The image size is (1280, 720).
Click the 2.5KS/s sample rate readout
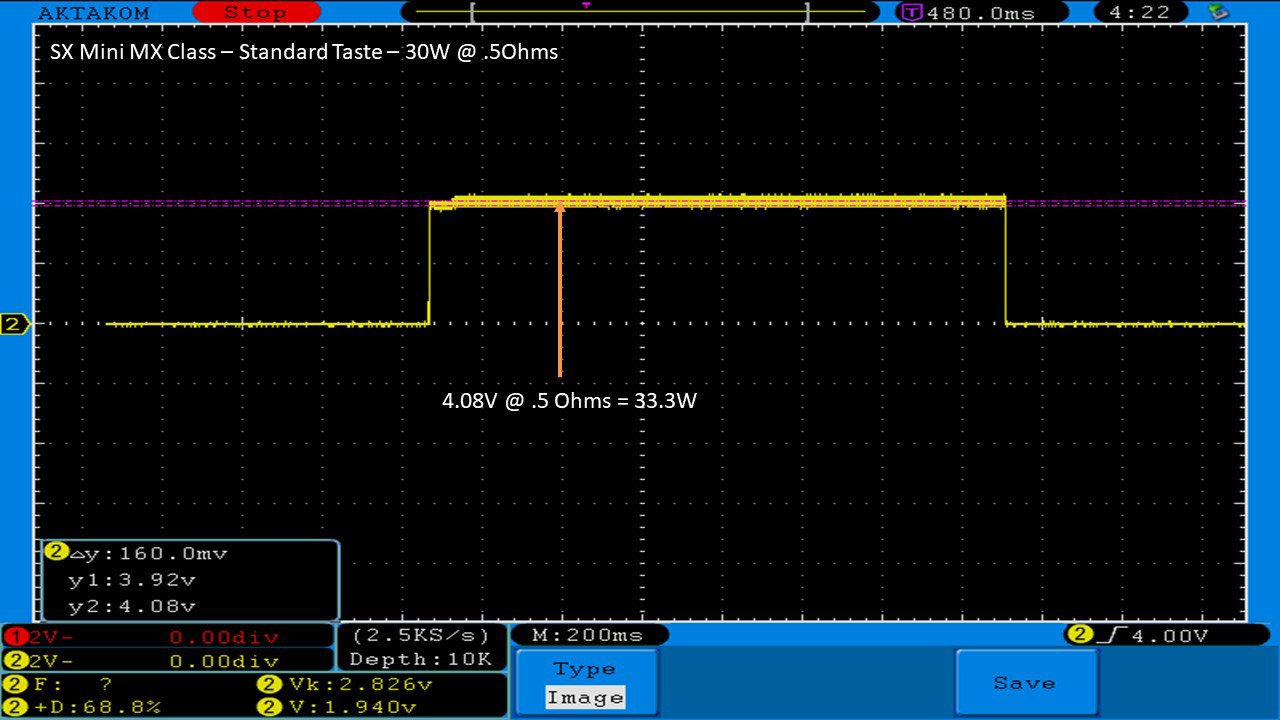pos(420,636)
